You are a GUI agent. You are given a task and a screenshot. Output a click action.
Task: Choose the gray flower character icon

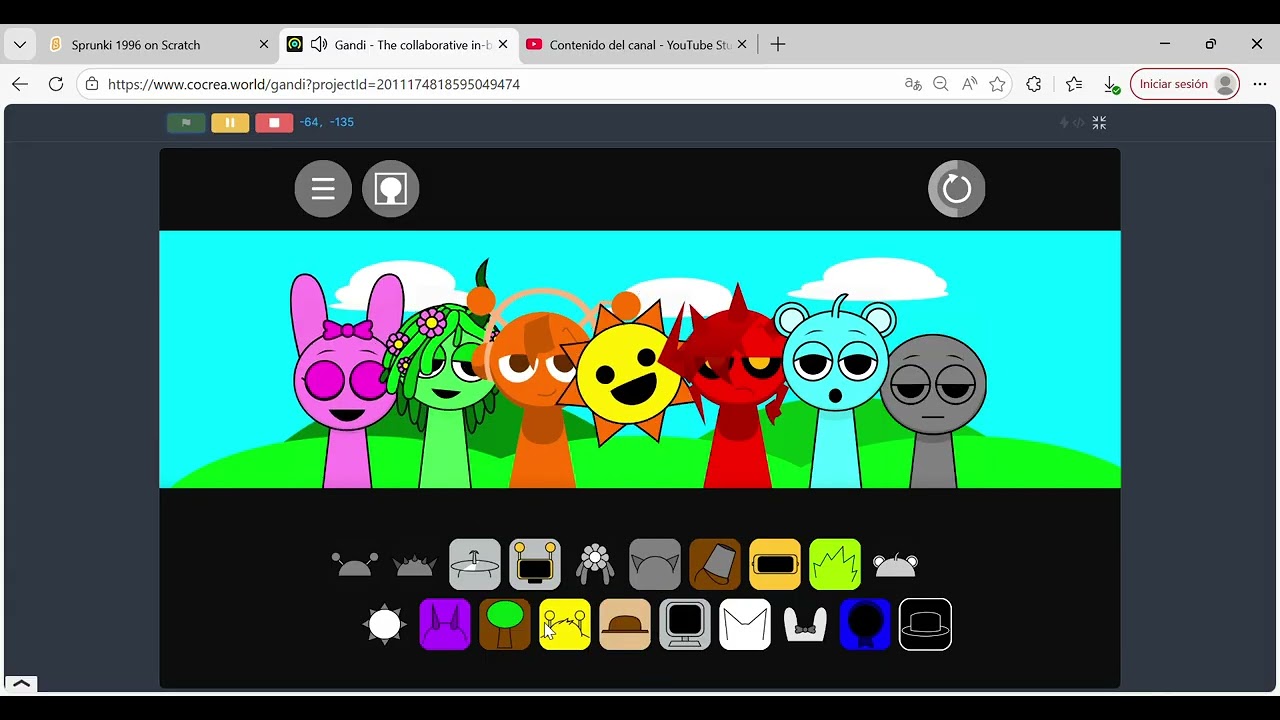[595, 564]
